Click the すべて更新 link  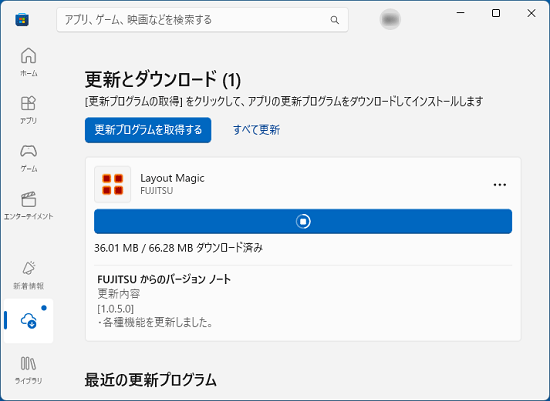point(256,130)
